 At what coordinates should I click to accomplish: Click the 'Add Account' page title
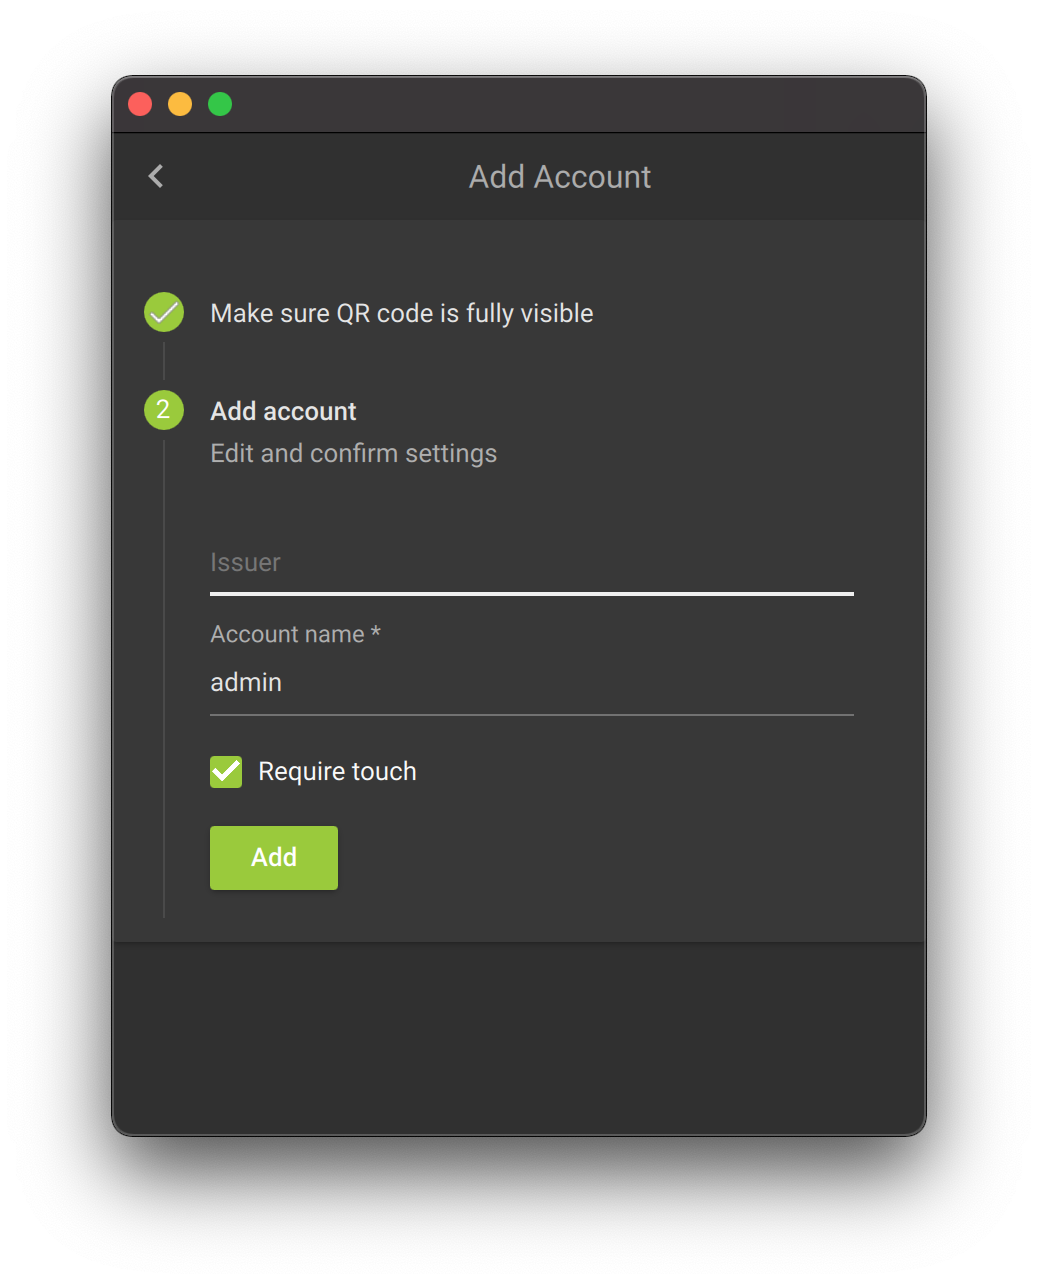[x=560, y=177]
